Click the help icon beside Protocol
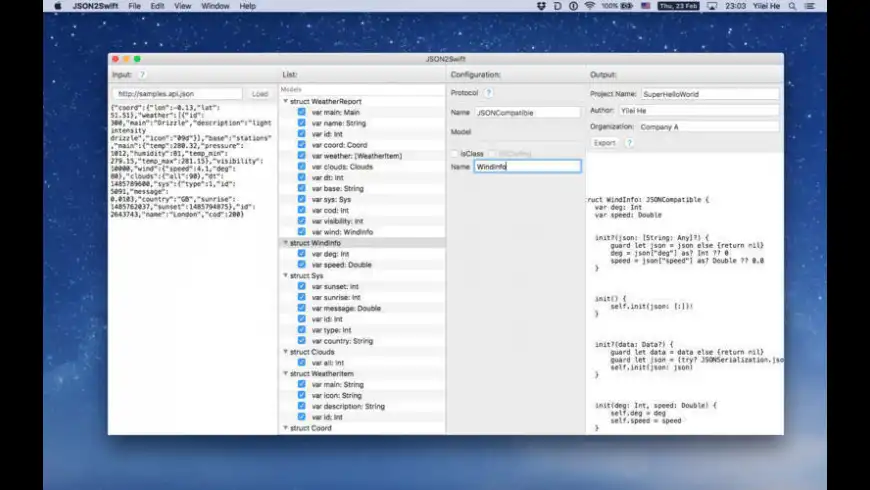The width and height of the screenshot is (870, 490). (489, 93)
